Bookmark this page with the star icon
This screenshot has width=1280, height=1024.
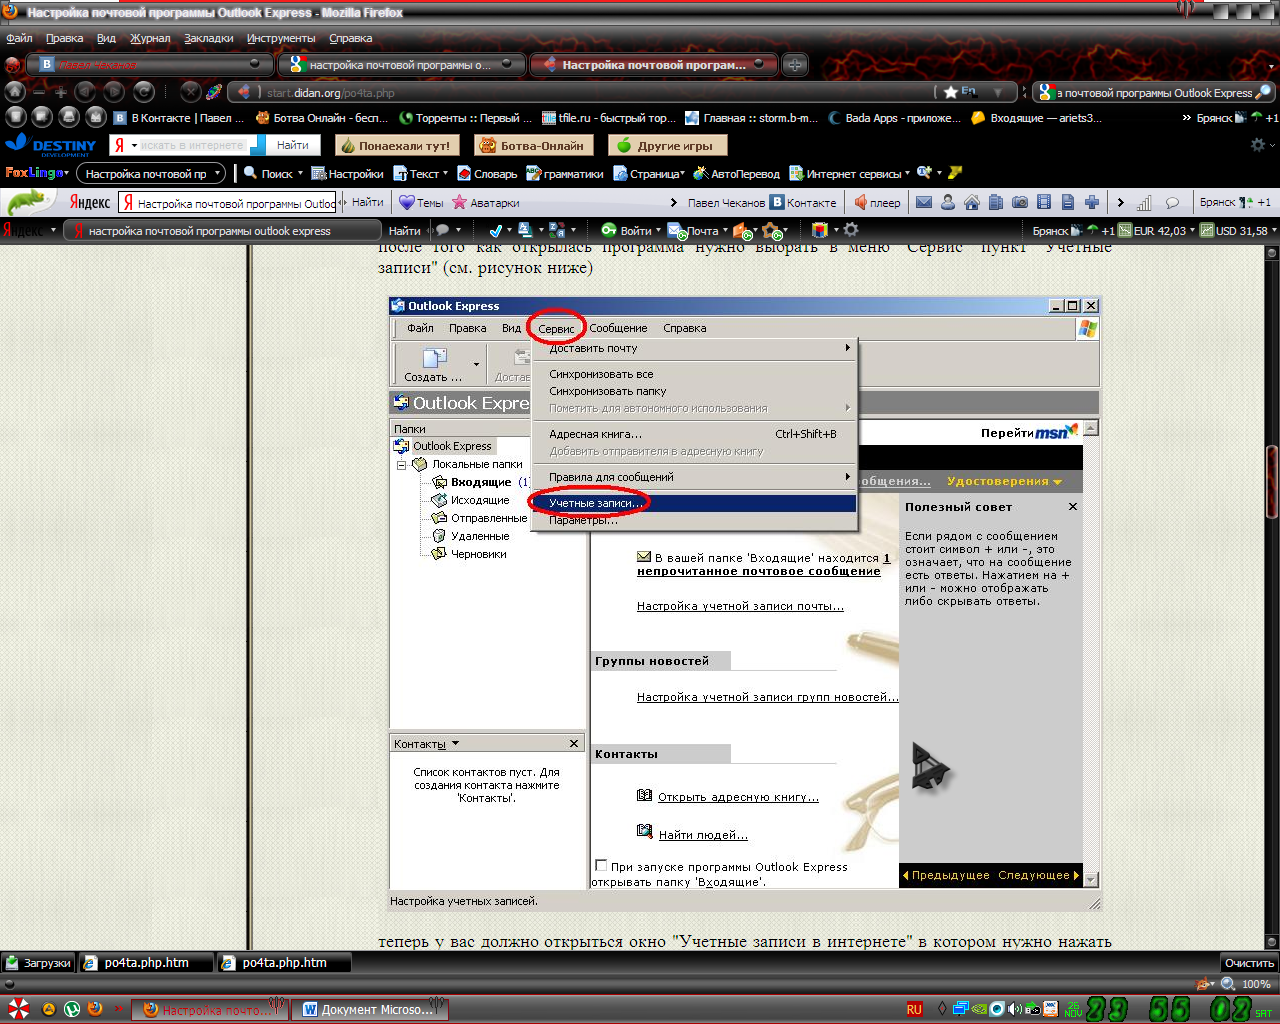pos(950,92)
